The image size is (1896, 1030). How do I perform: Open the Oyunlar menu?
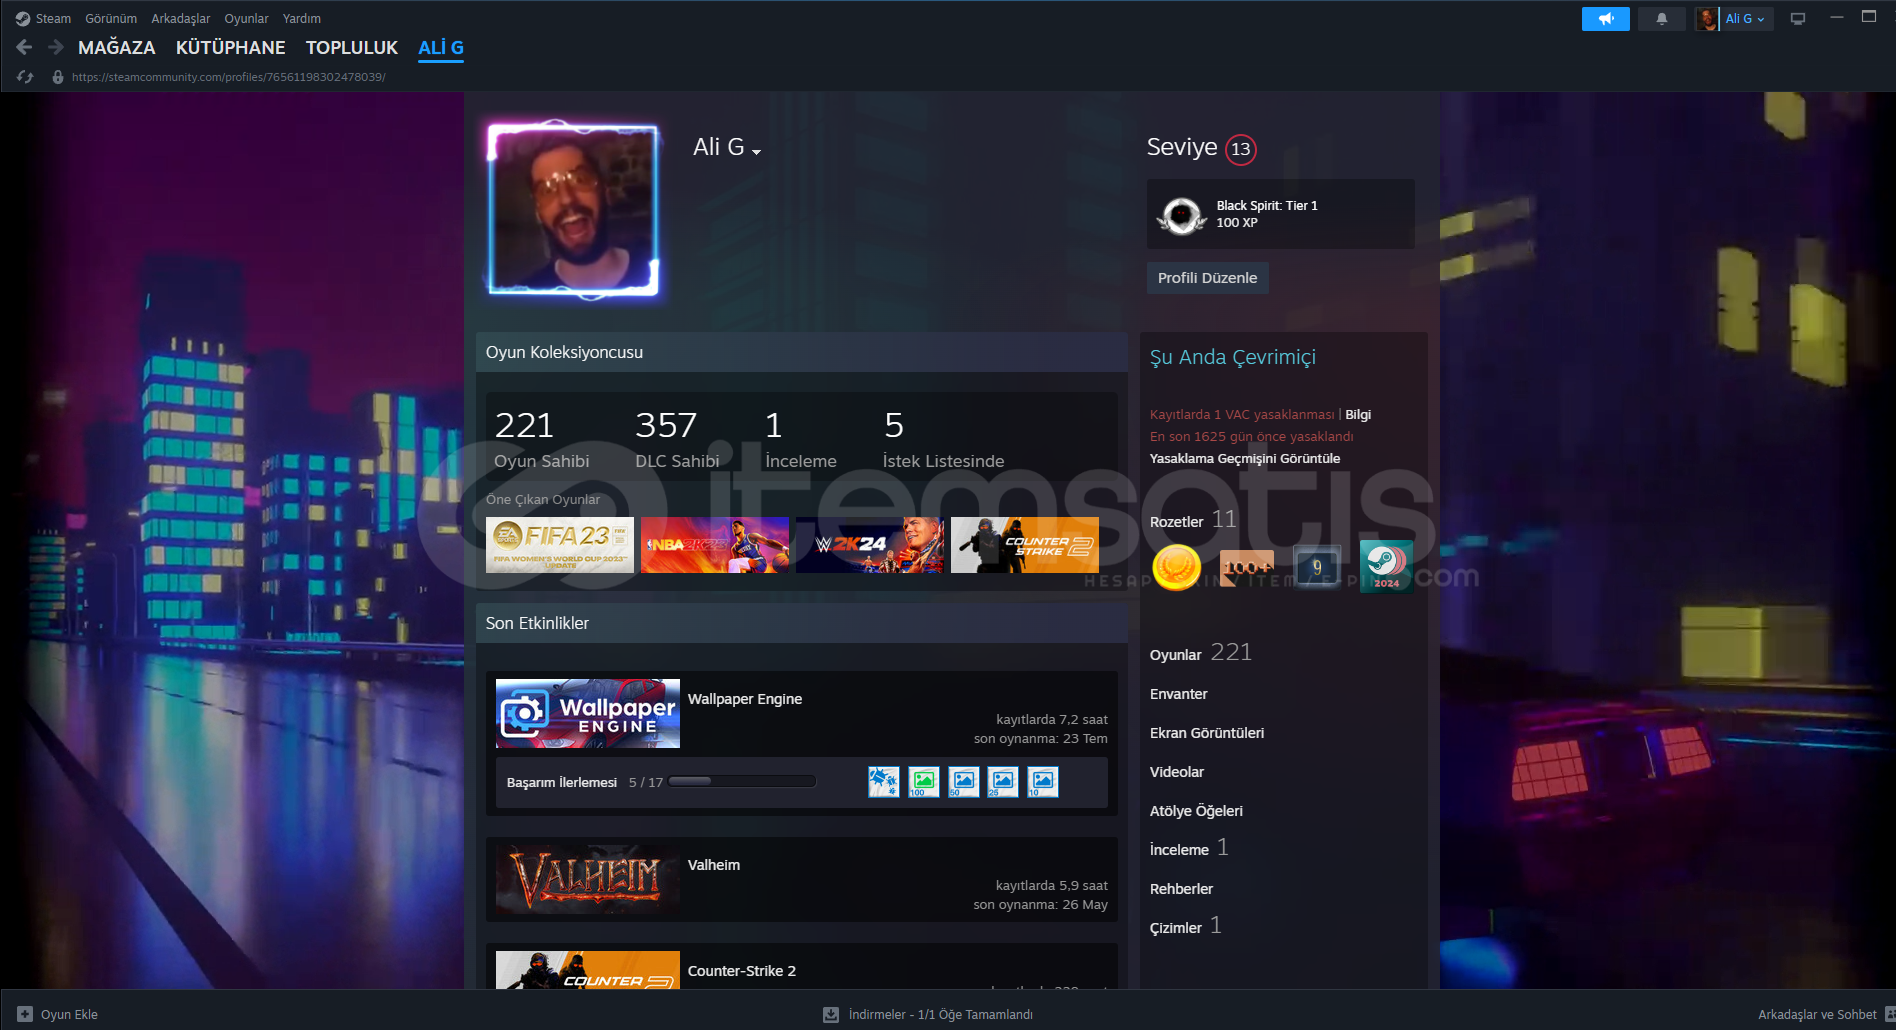click(246, 19)
